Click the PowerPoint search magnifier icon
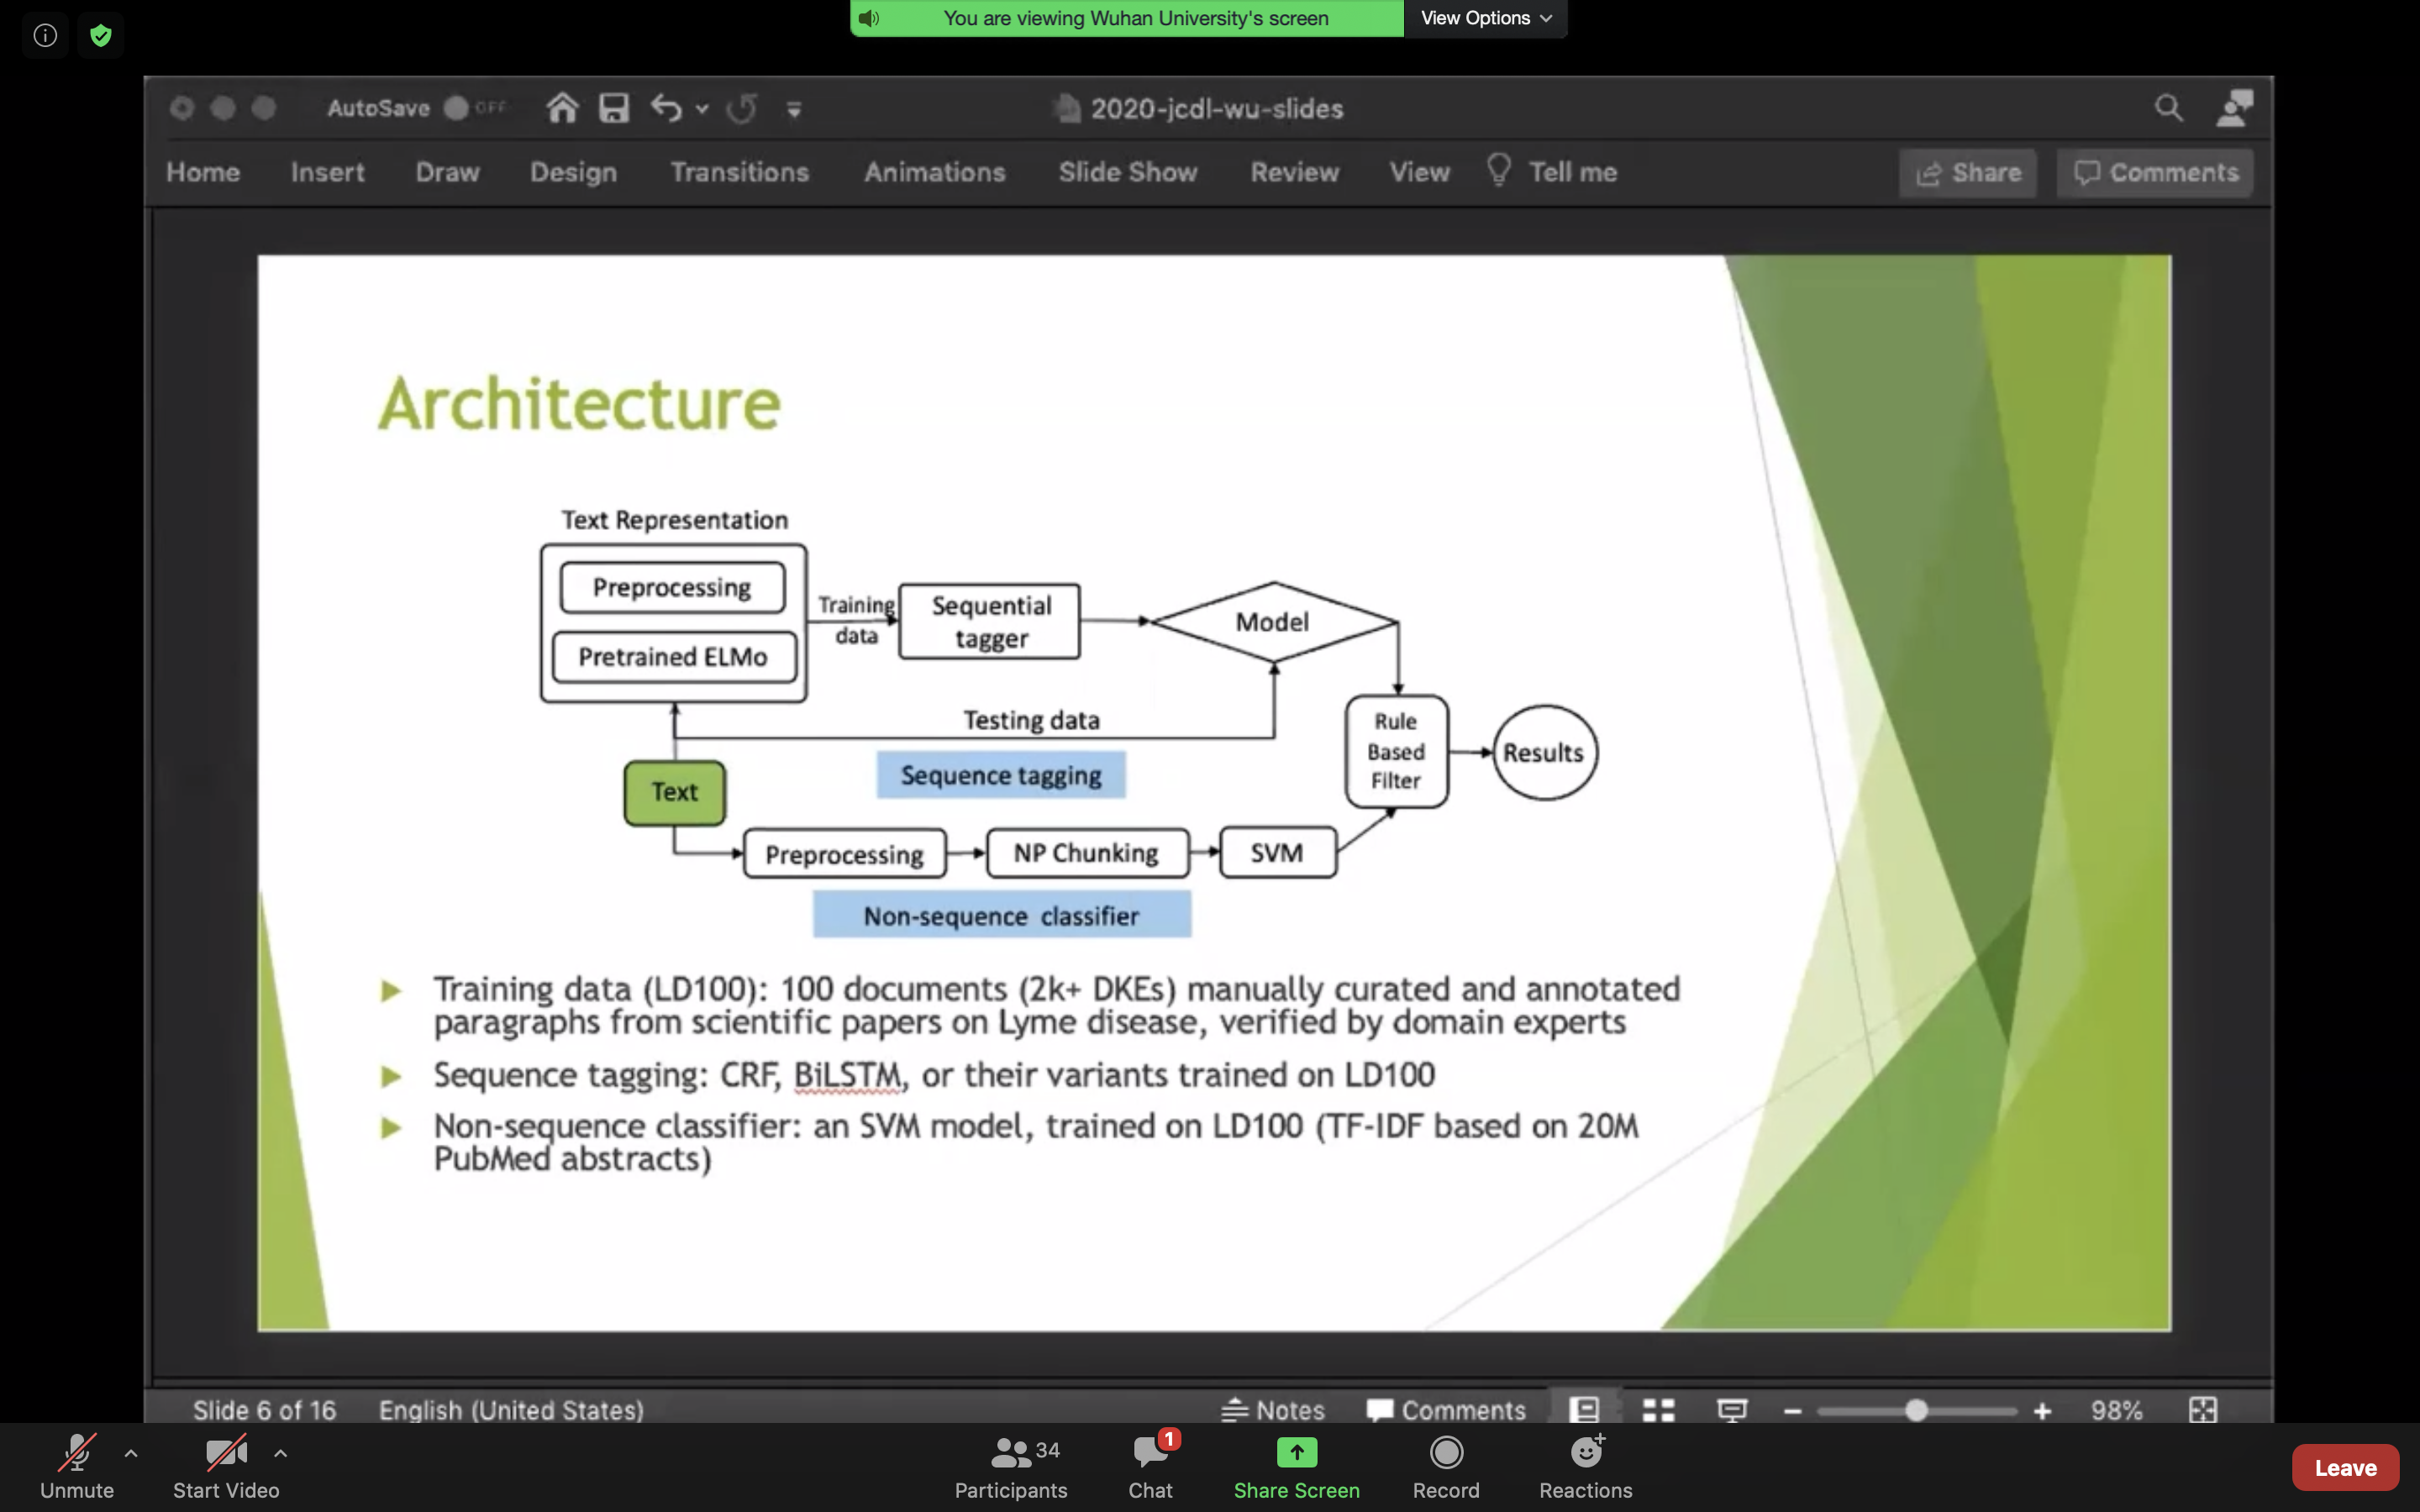2420x1512 pixels. coord(2168,108)
